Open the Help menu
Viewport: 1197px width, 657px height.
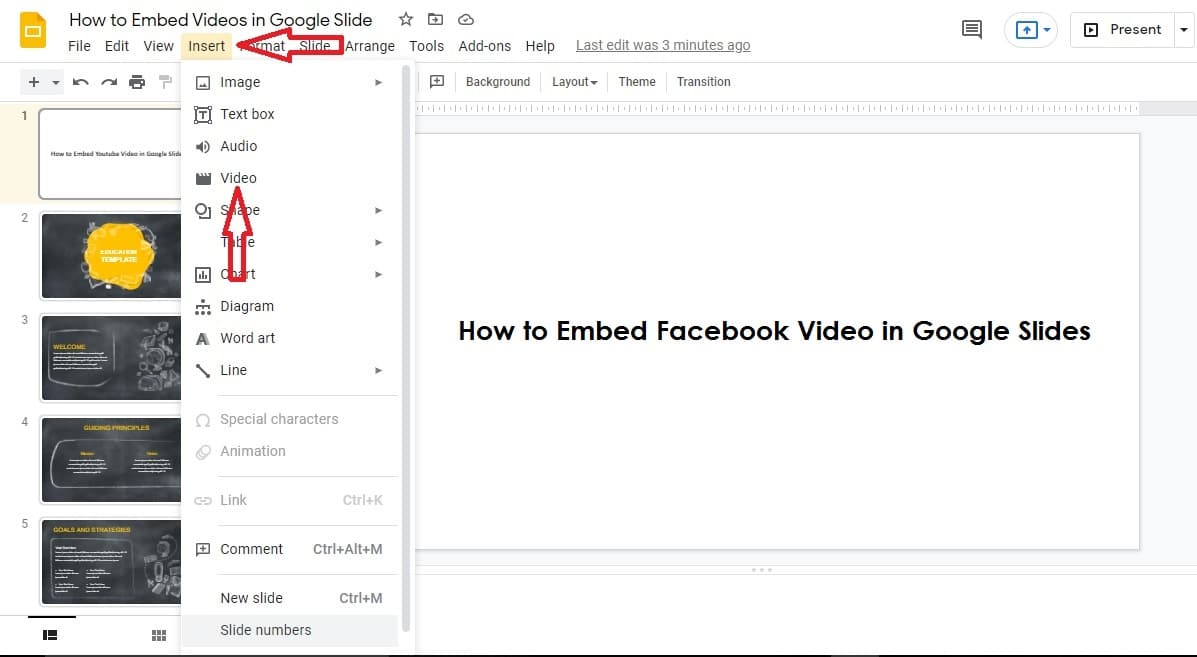540,46
